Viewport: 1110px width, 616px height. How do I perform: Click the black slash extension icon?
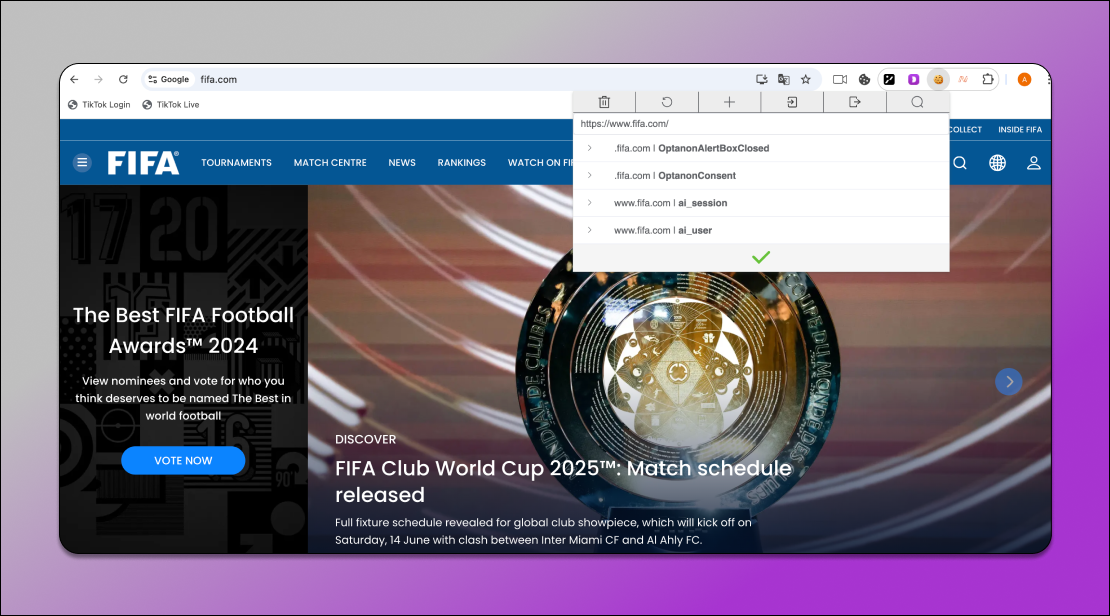[889, 79]
